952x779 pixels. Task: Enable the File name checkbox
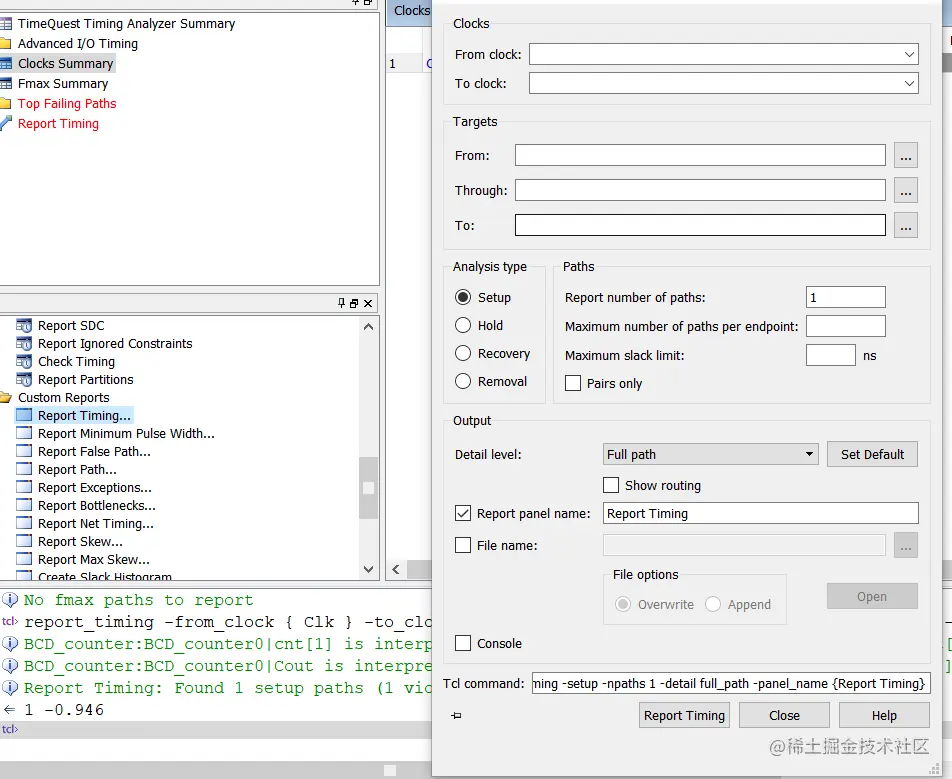[463, 545]
